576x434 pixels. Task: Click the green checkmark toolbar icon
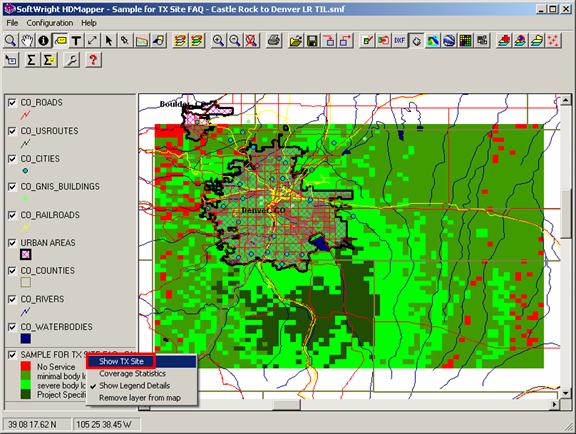367,40
